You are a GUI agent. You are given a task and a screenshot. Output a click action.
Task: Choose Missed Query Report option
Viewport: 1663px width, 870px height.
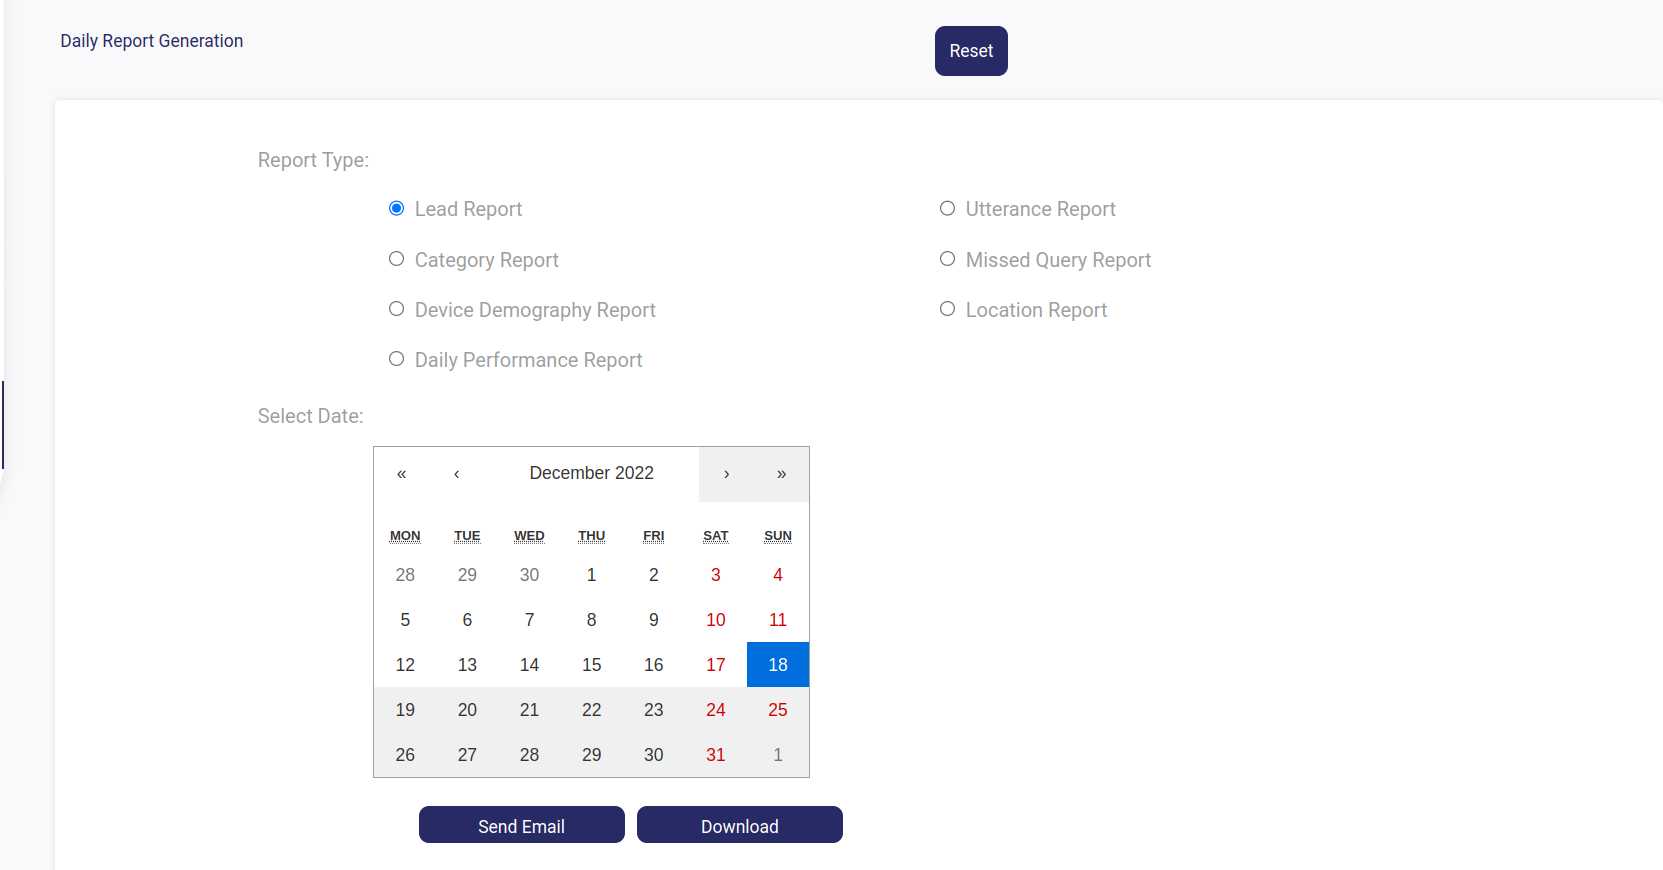[x=947, y=259]
